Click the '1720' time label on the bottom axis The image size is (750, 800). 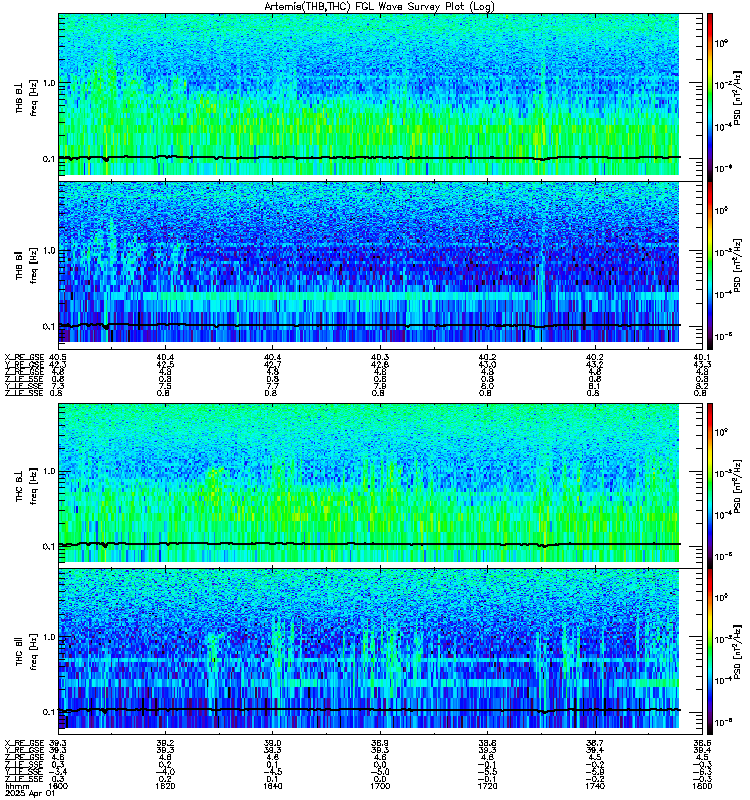[x=488, y=786]
